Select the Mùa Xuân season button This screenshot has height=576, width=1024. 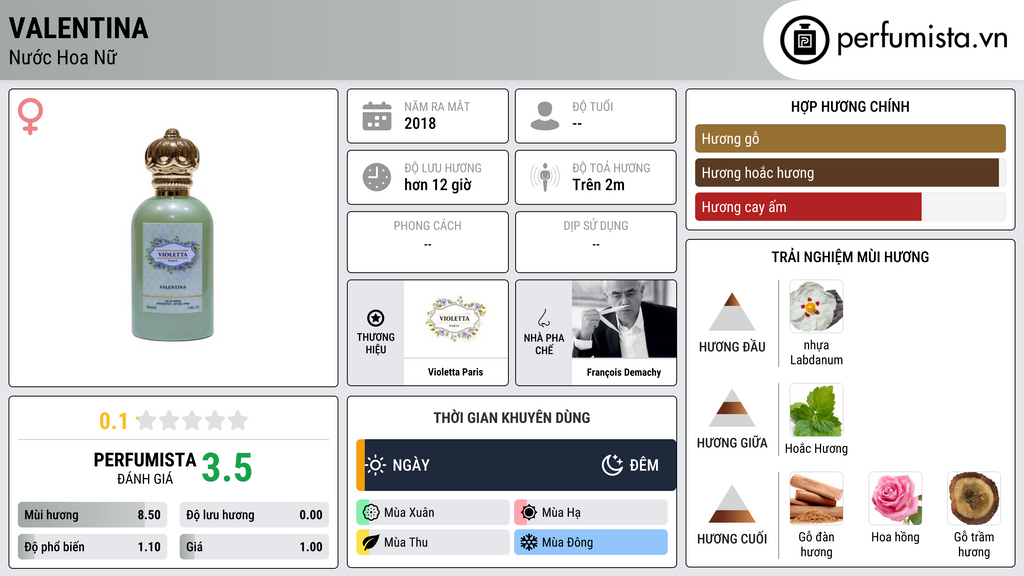433,512
